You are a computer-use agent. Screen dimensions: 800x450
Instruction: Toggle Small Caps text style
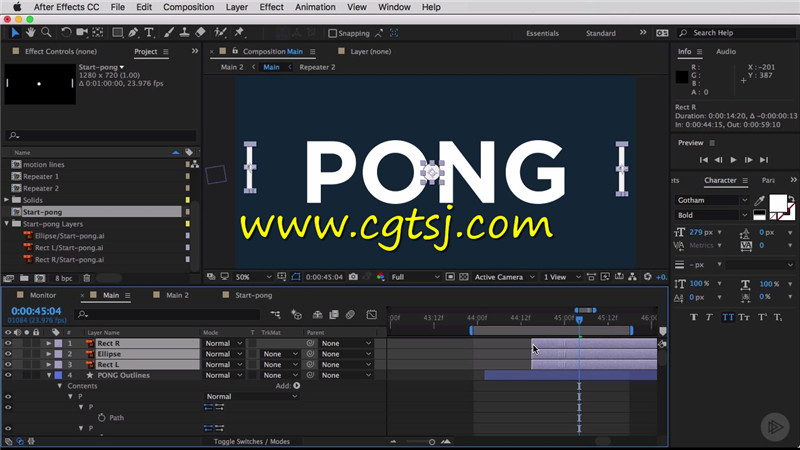click(x=744, y=317)
